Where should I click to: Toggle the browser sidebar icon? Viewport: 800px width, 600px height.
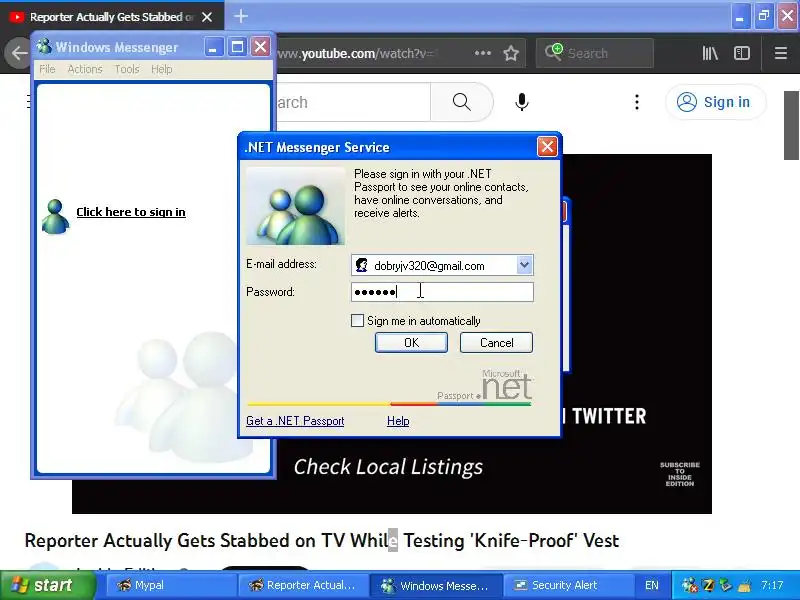[741, 53]
